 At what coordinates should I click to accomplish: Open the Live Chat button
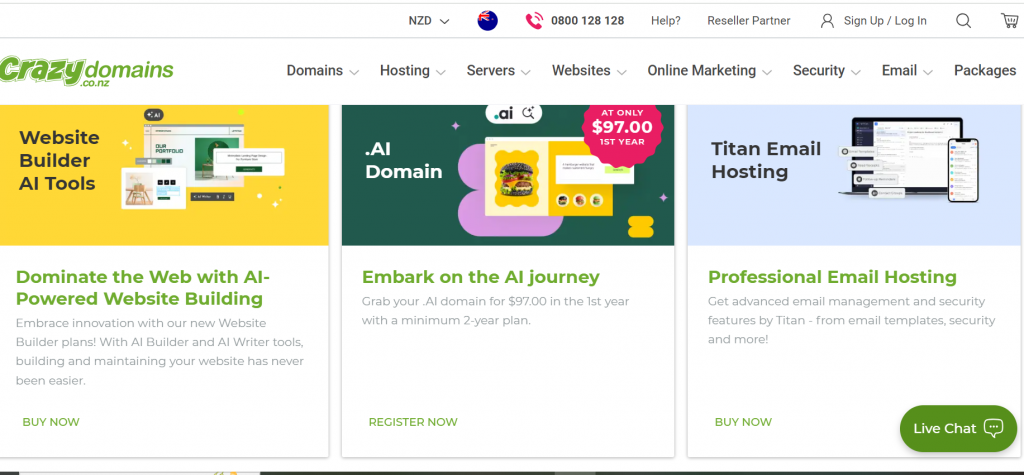coord(958,429)
